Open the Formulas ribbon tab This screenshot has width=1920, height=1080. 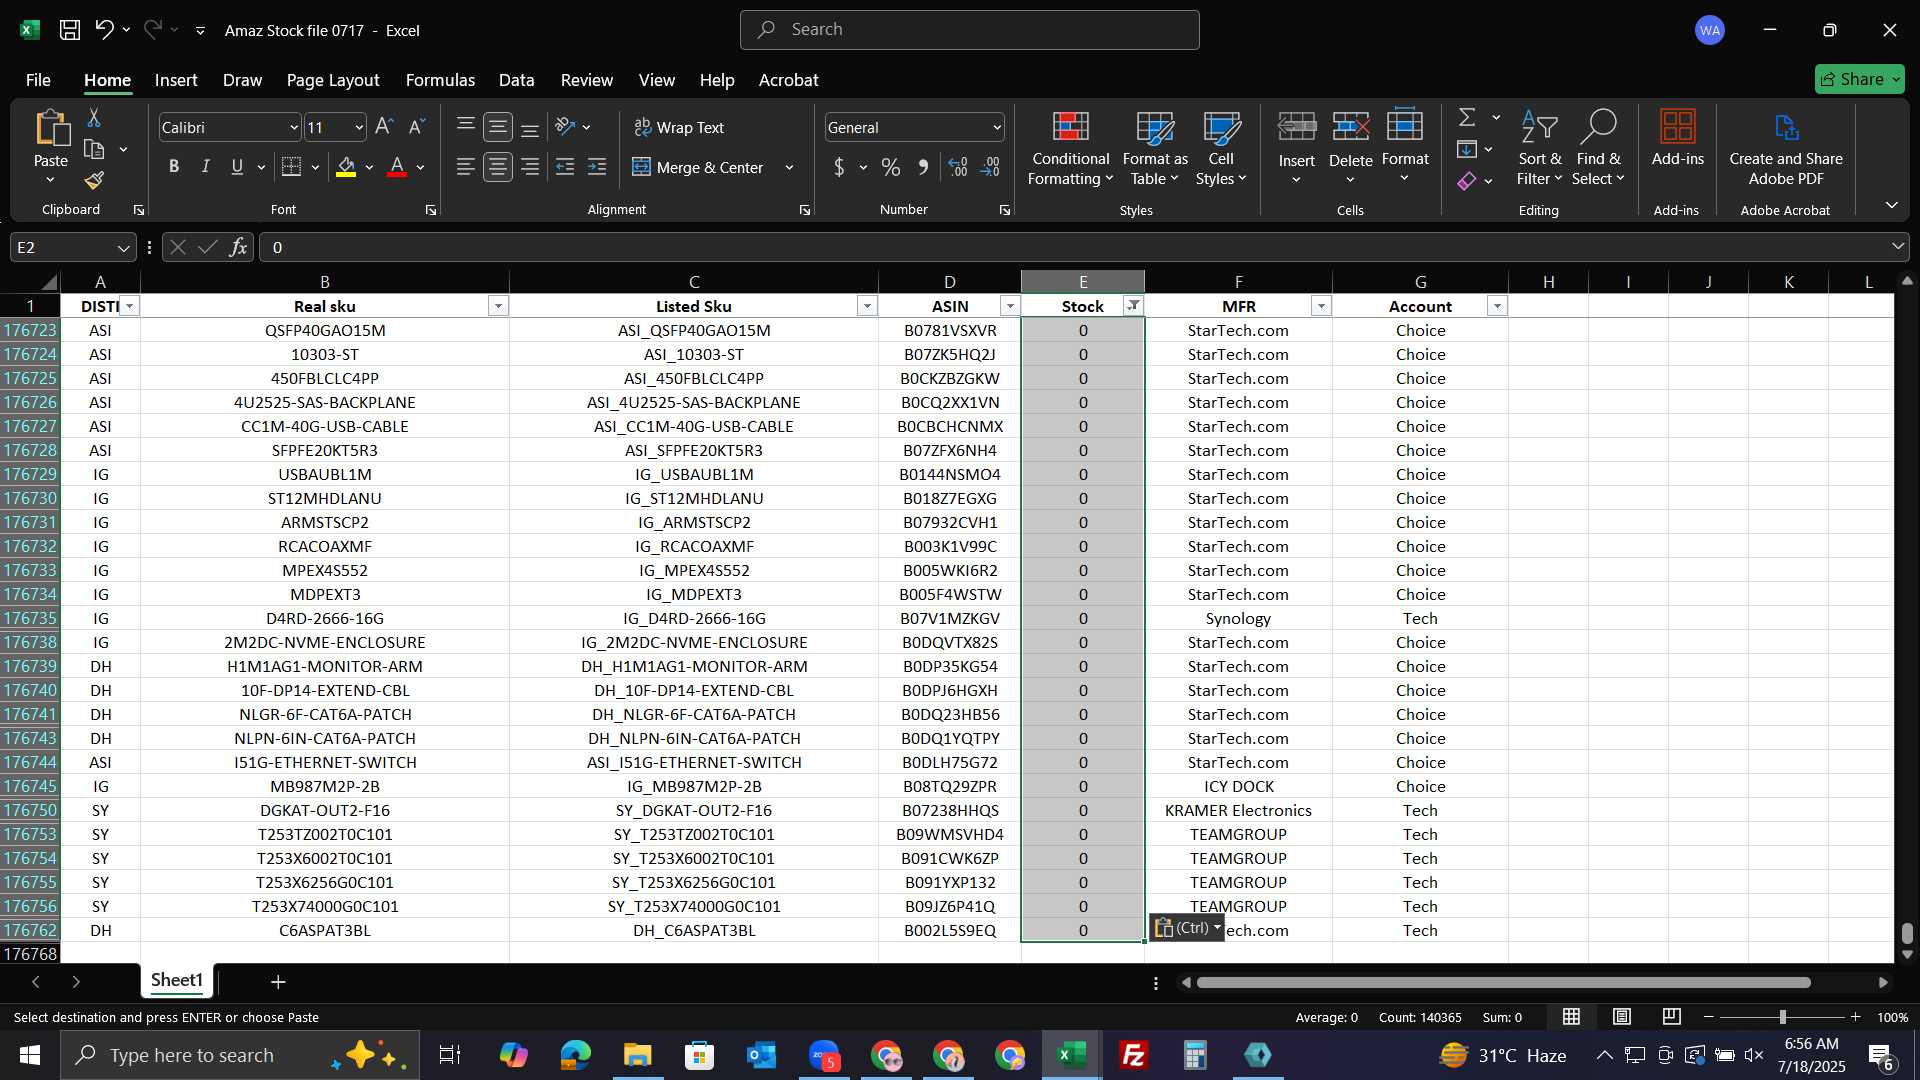440,80
